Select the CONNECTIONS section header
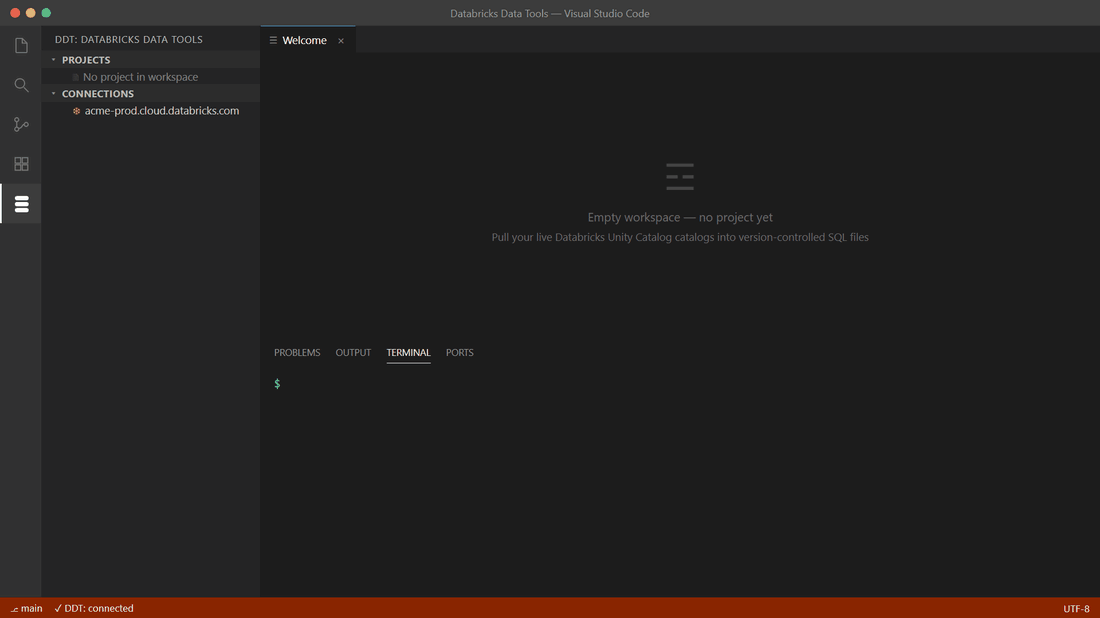 [151, 93]
